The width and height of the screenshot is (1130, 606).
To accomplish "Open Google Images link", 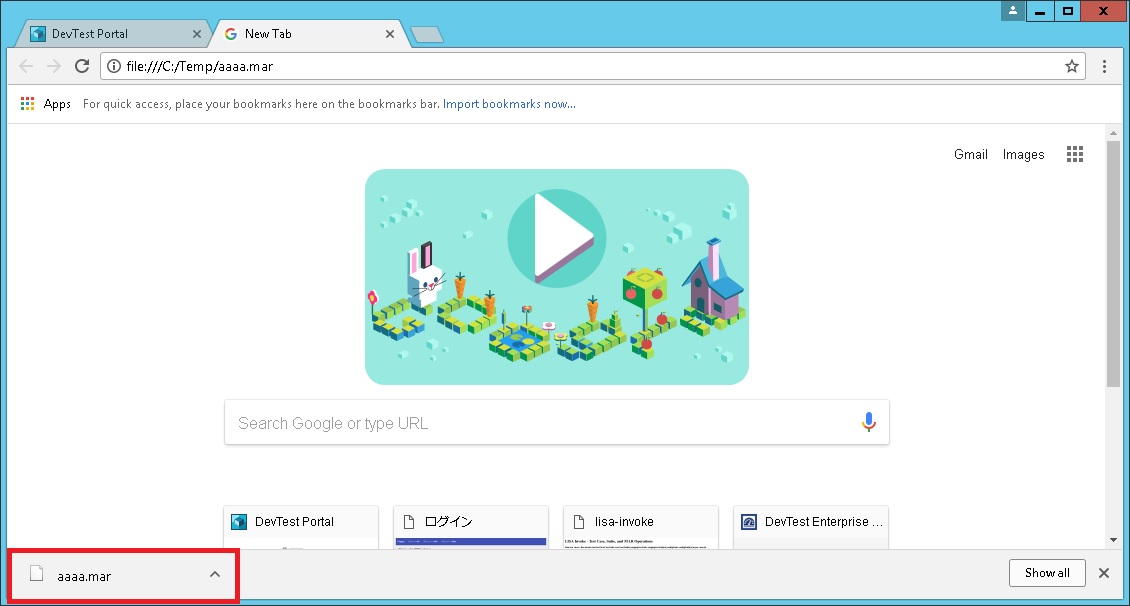I will 1022,154.
